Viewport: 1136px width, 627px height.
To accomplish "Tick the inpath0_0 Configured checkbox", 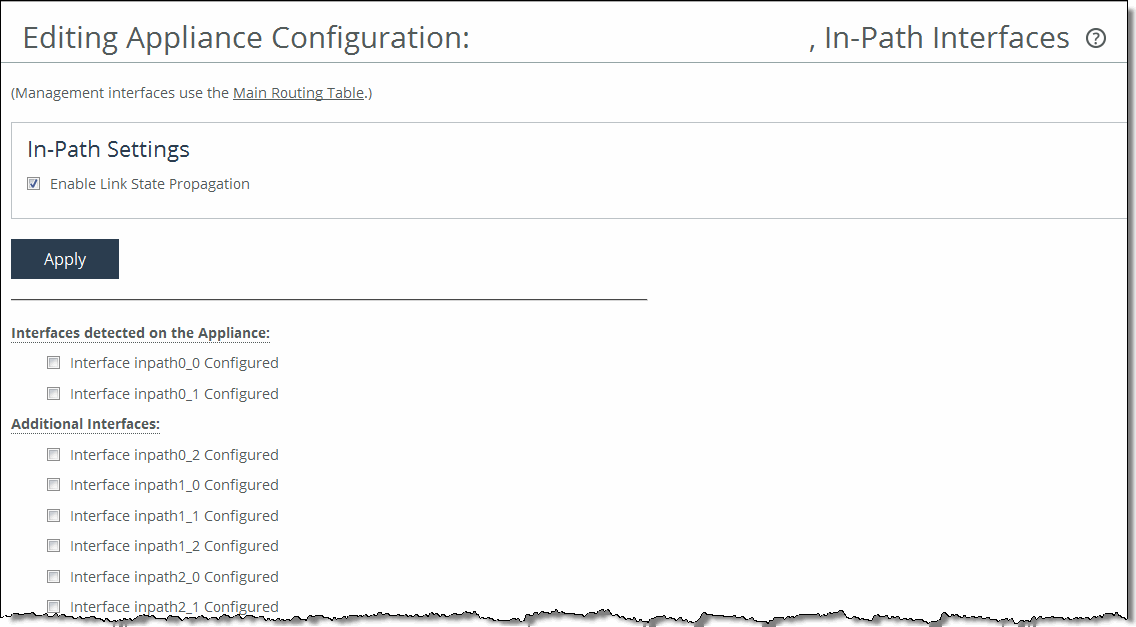I will click(x=54, y=363).
